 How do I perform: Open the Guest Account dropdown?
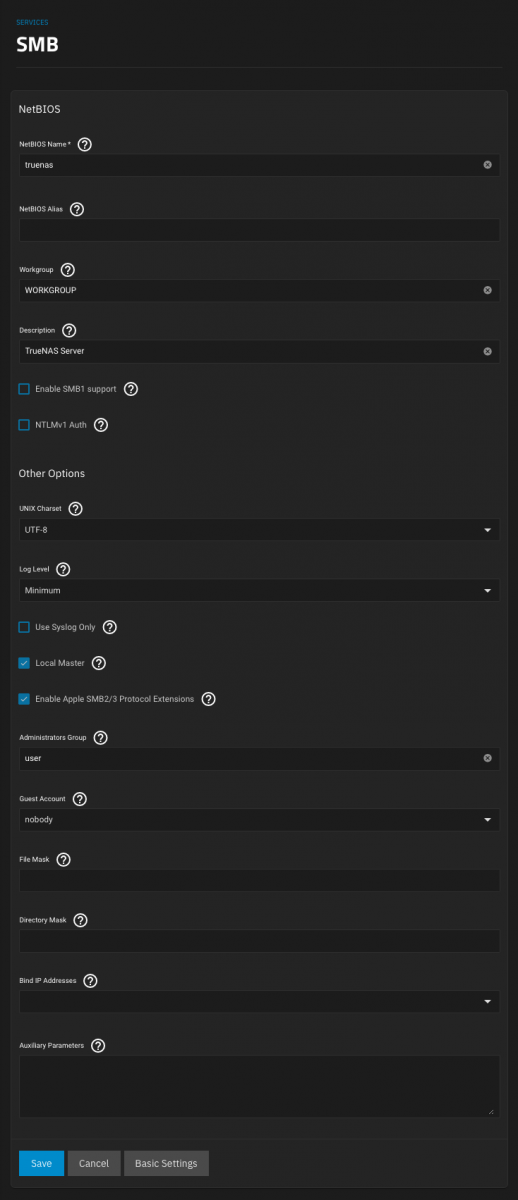[259, 820]
